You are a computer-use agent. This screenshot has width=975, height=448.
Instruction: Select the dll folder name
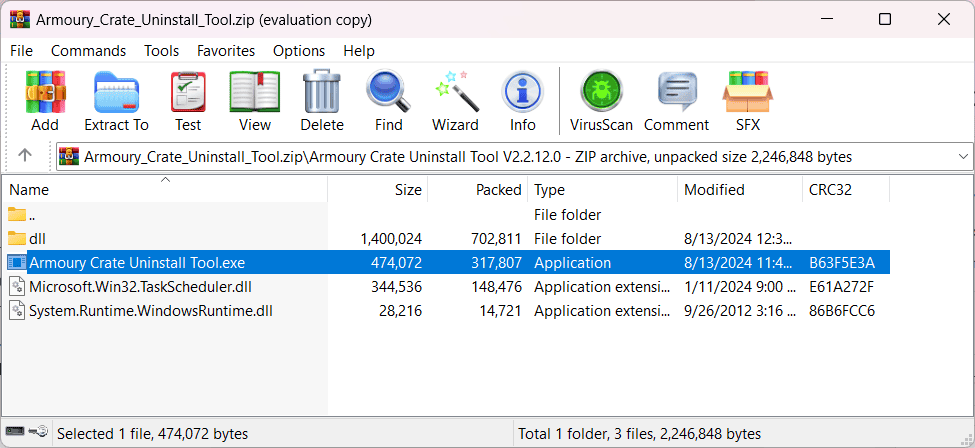[37, 238]
